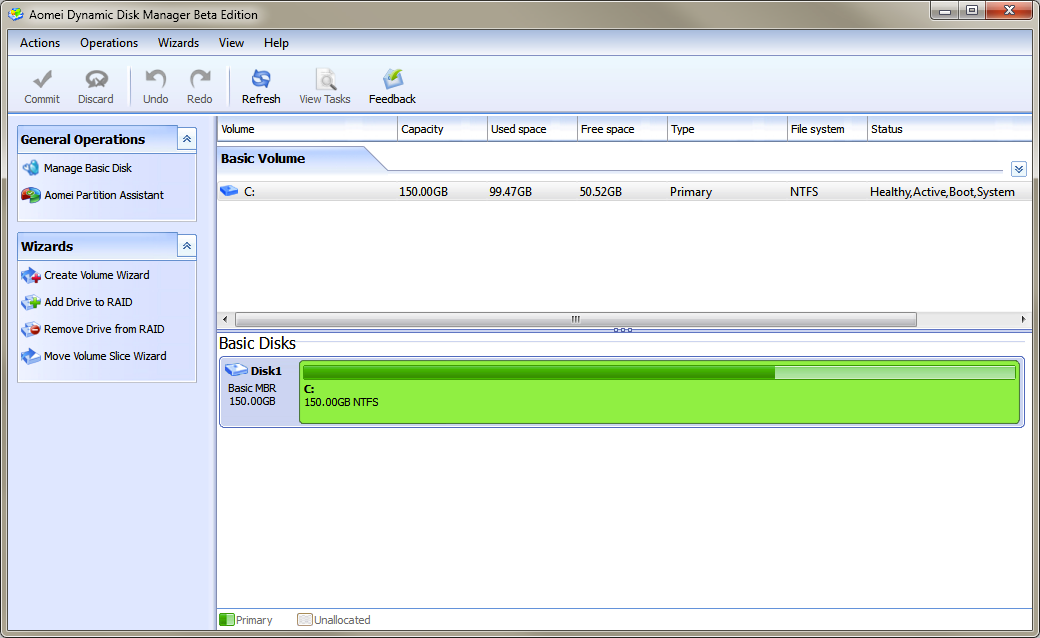Collapse the Wizards panel

(187, 246)
